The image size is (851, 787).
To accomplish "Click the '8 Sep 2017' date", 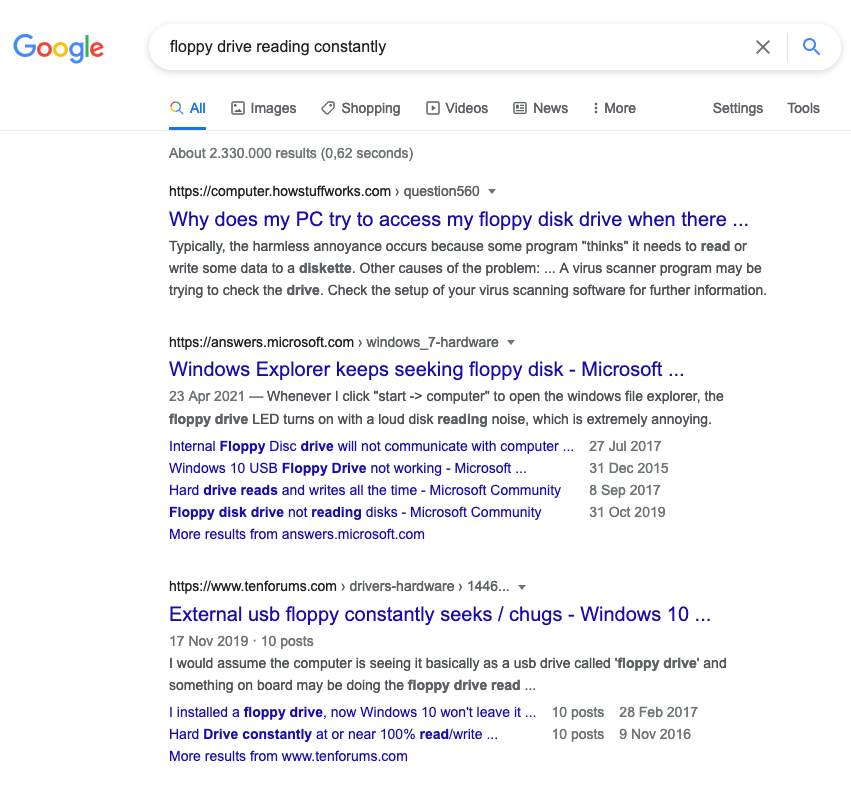I will [x=625, y=490].
